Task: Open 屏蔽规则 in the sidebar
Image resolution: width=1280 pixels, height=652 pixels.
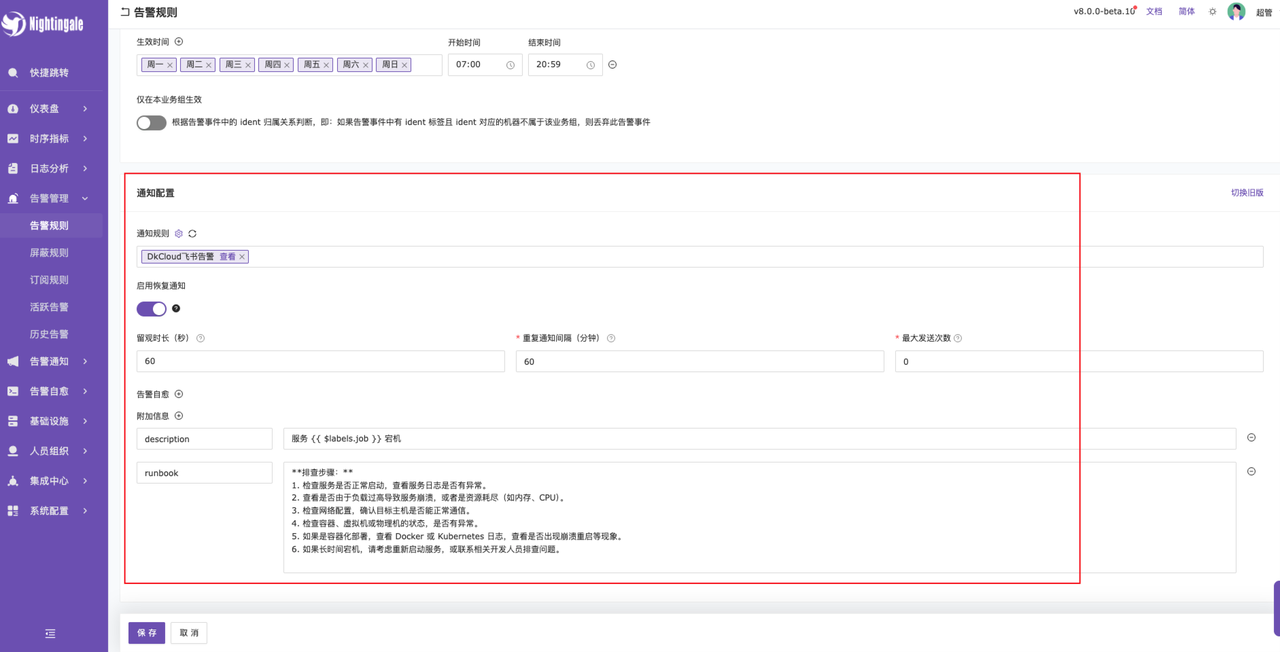Action: (x=49, y=253)
